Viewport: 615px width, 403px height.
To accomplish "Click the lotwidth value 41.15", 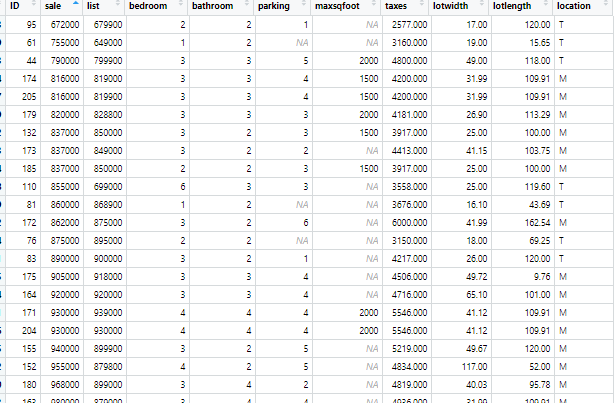I will (477, 151).
